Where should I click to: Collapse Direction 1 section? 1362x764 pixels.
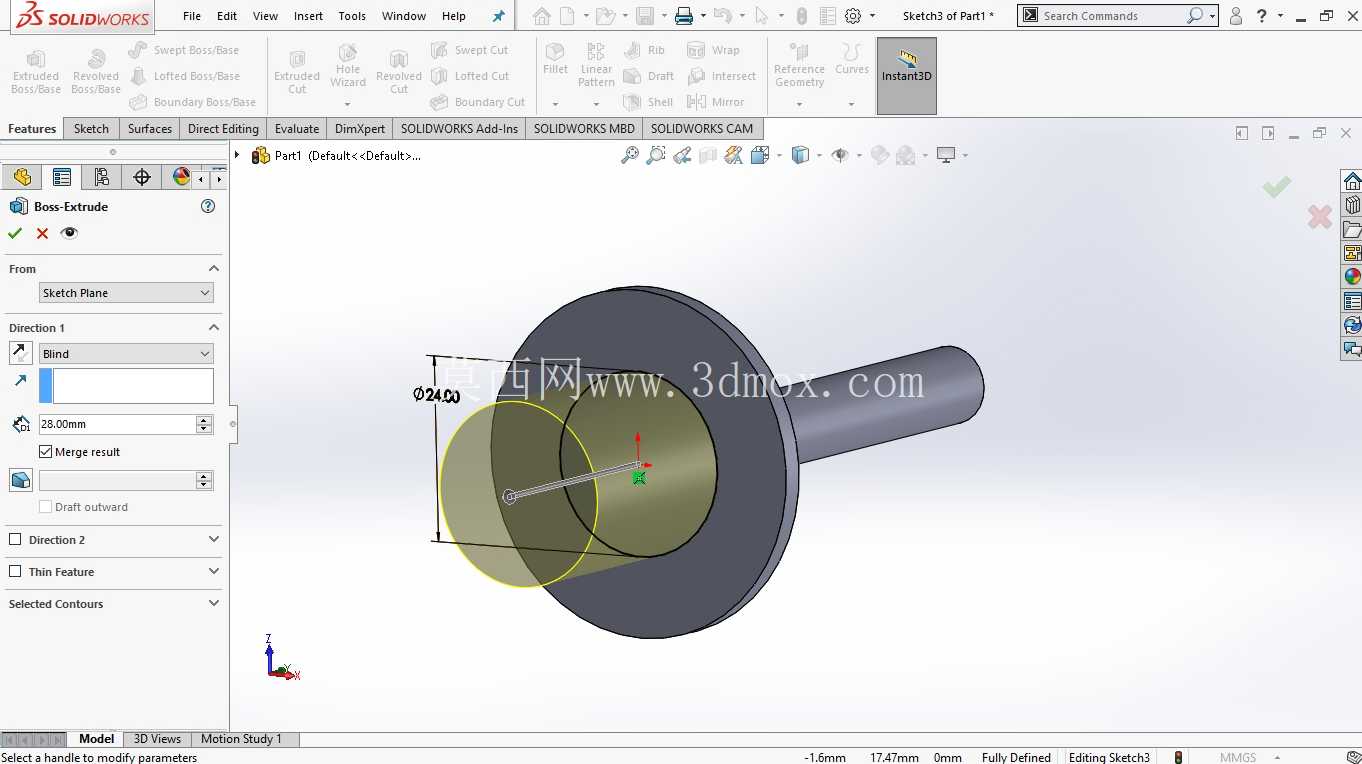(x=214, y=328)
